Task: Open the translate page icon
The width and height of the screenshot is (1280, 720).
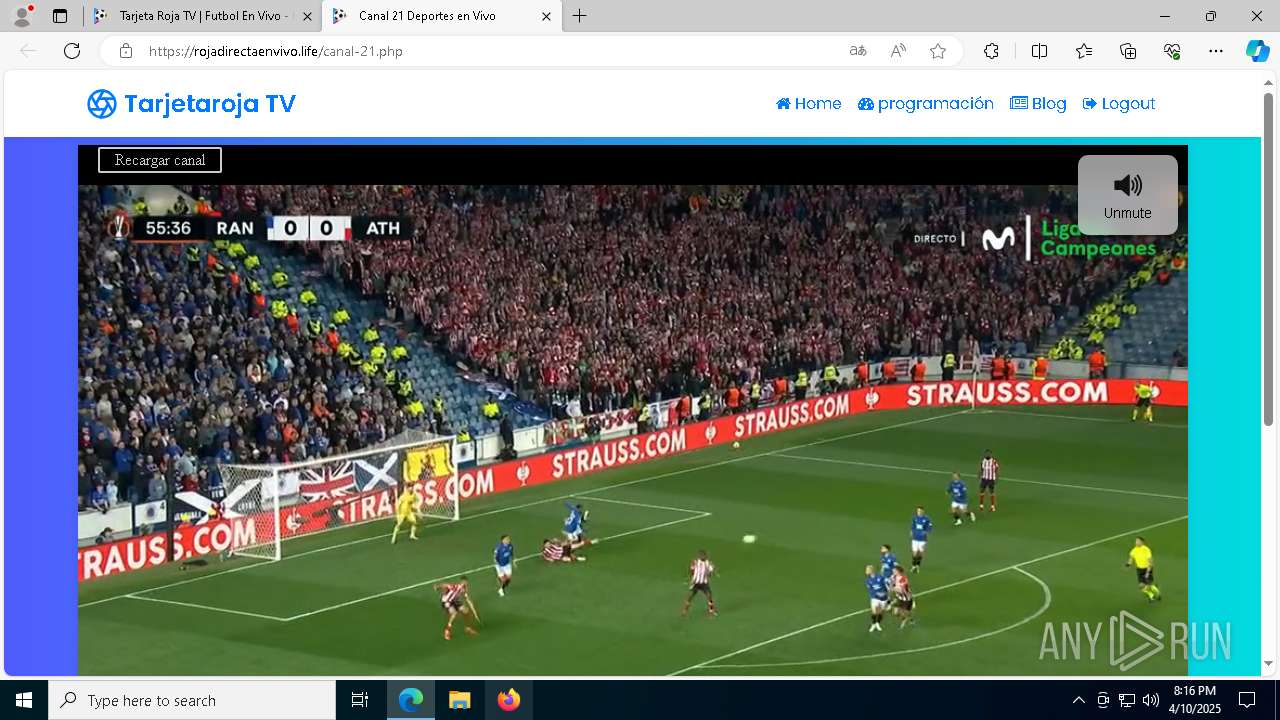Action: (858, 51)
